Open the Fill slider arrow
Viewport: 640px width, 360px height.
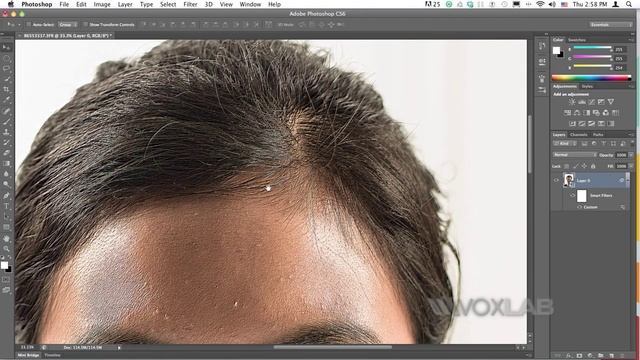(x=631, y=166)
